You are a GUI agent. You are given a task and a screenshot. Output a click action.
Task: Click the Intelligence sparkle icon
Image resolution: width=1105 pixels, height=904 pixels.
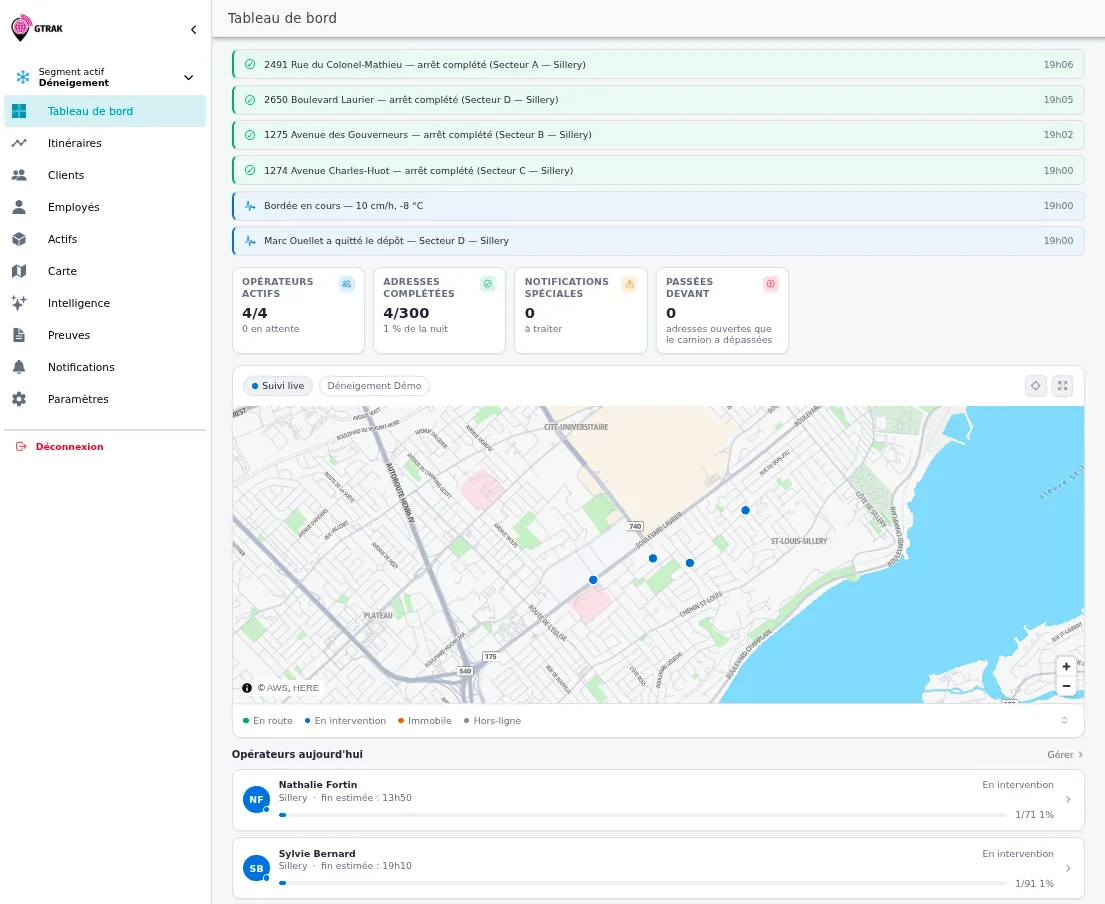click(x=19, y=303)
